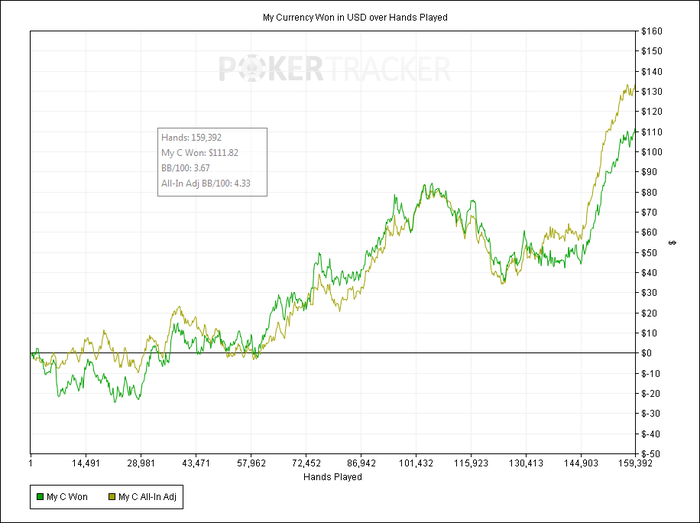The width and height of the screenshot is (700, 523).
Task: Click the y-axis label $160
Action: pyautogui.click(x=651, y=31)
